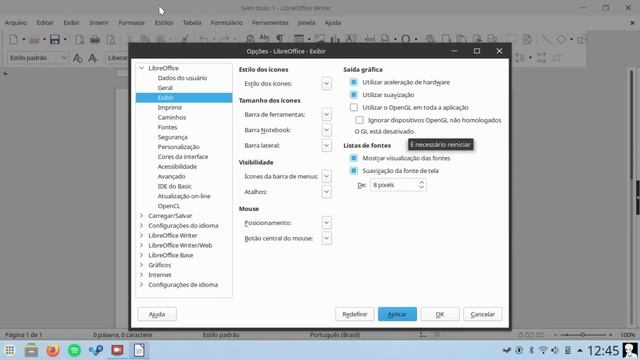Screen dimensions: 640x360
Task: Toggle Utilizar aceleração de hardware checkbox
Action: (354, 82)
